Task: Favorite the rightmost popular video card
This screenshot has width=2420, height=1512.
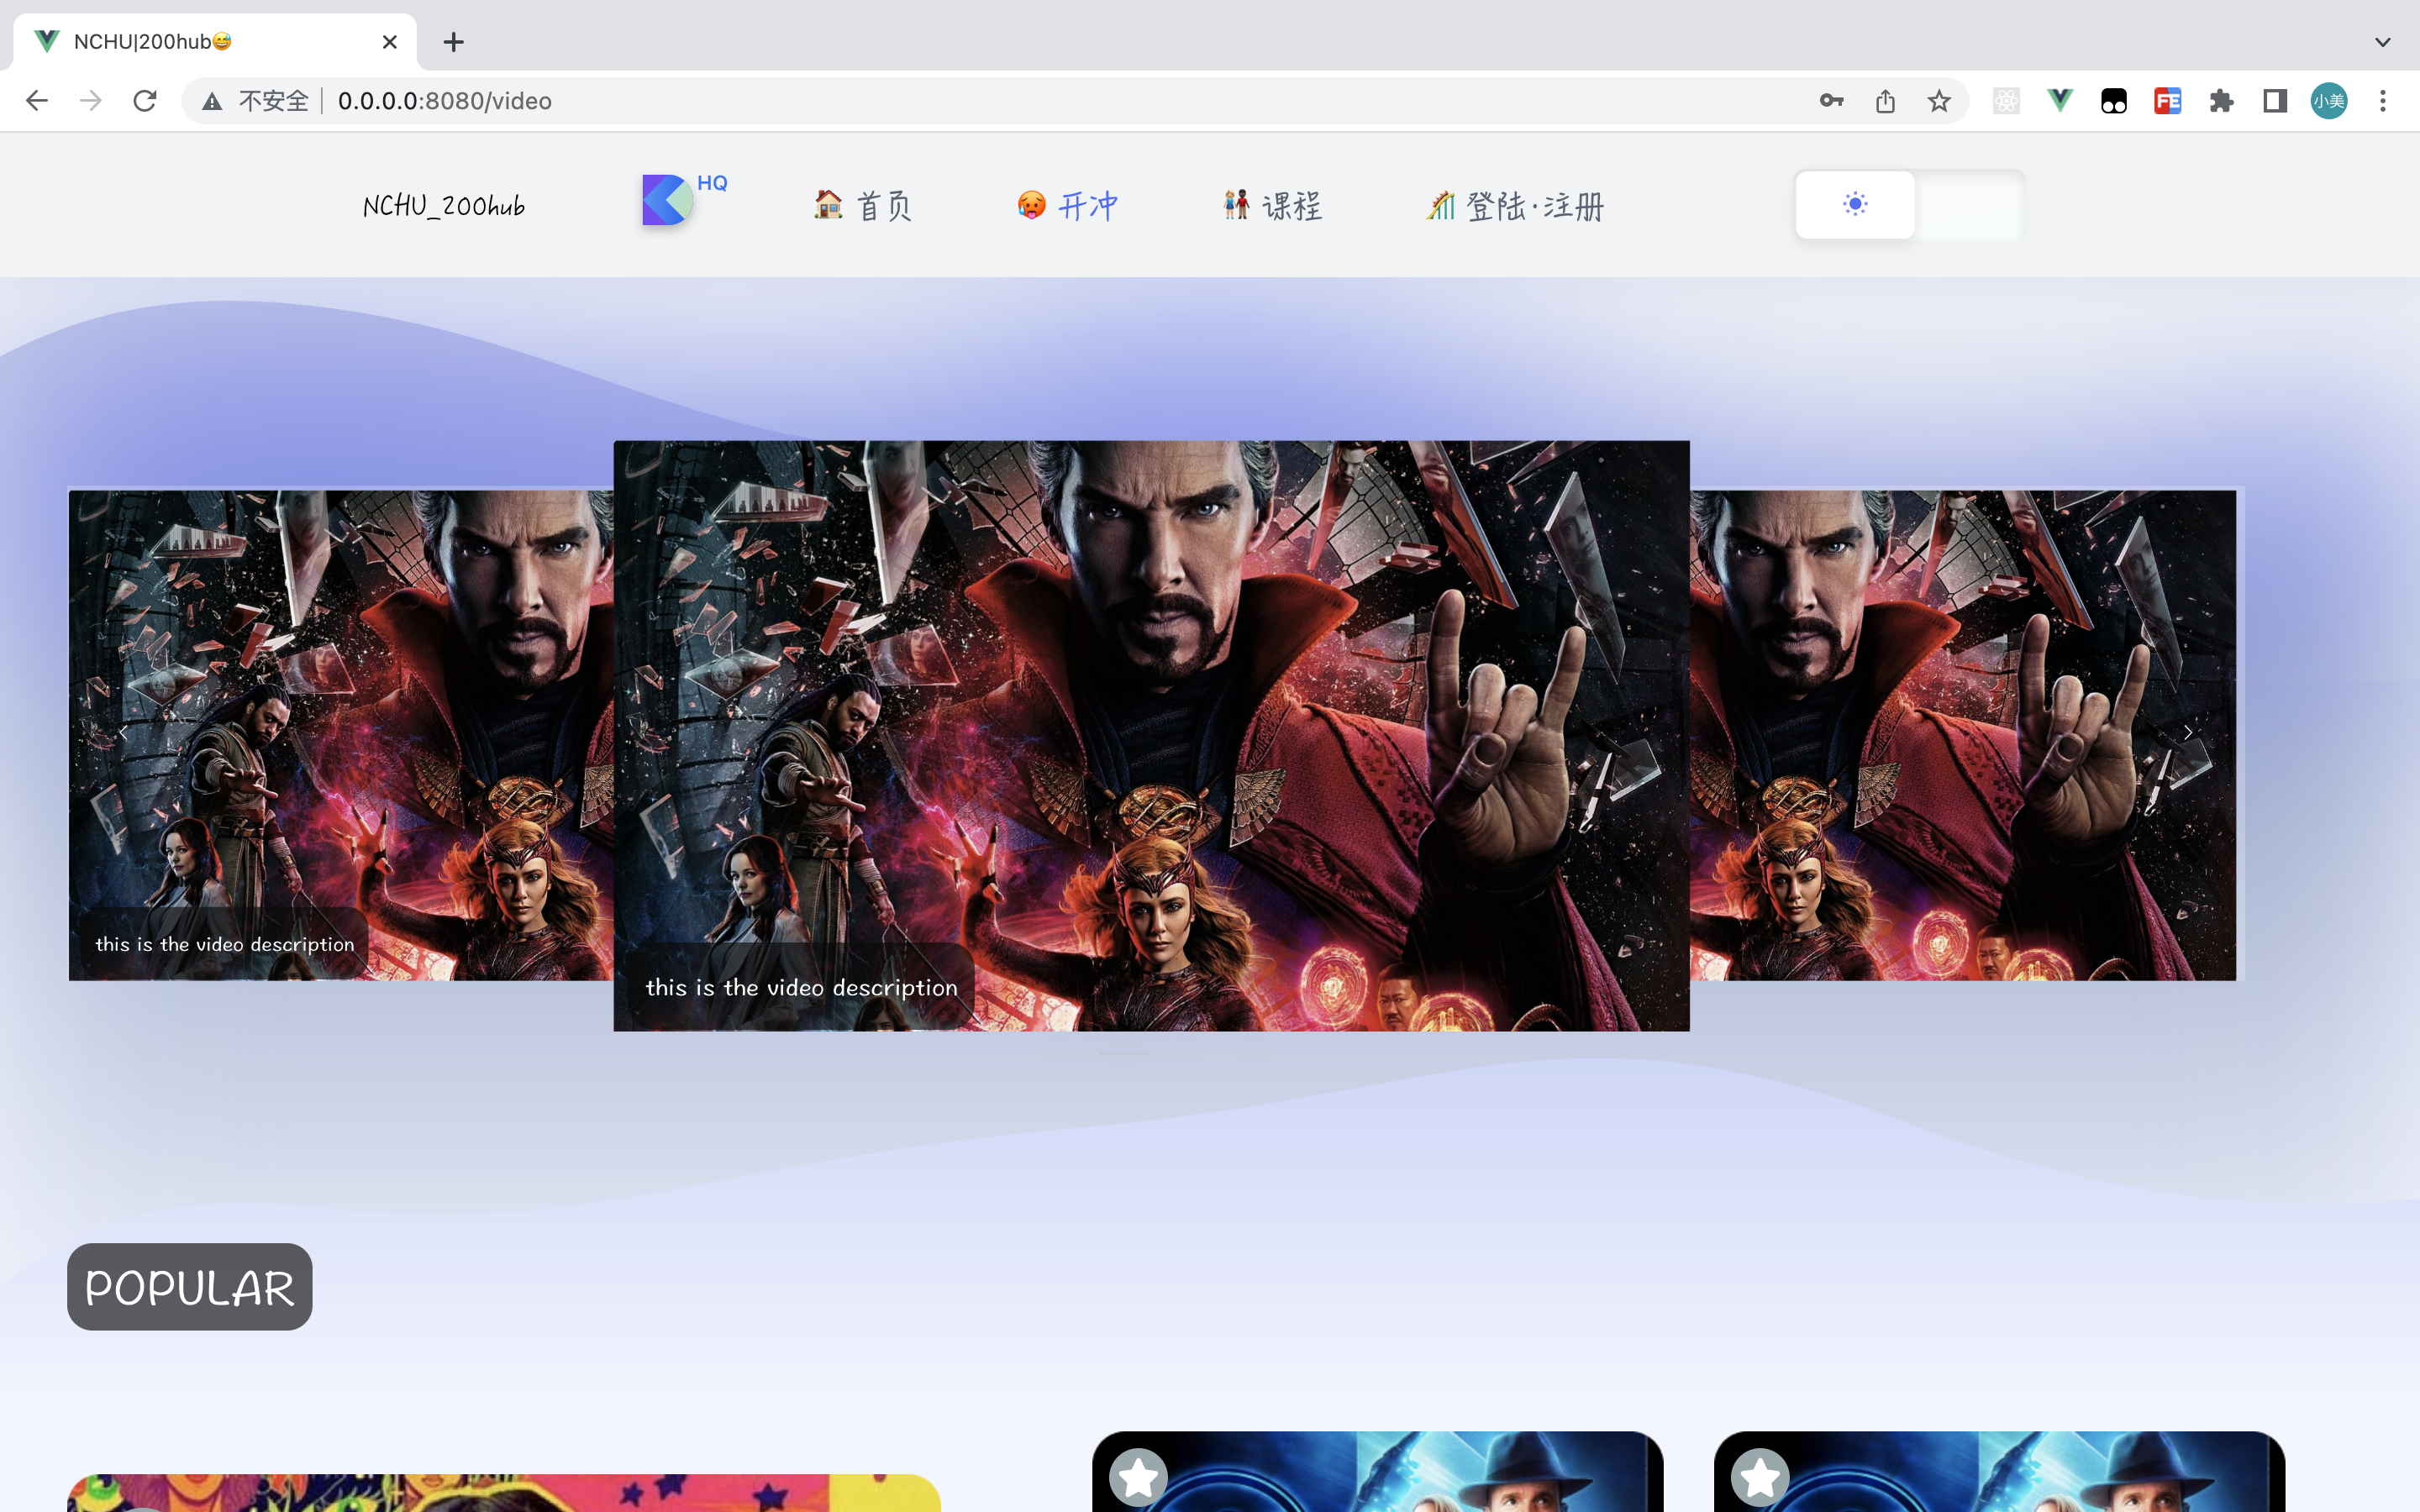Action: [x=1760, y=1476]
